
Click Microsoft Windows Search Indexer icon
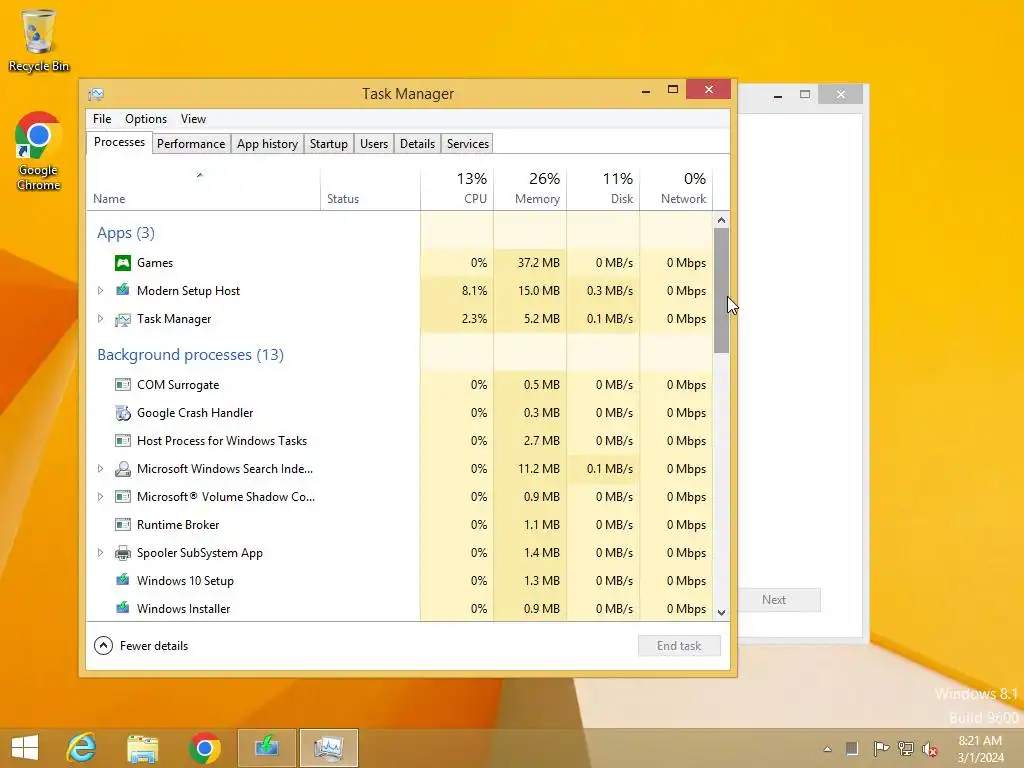pos(123,469)
